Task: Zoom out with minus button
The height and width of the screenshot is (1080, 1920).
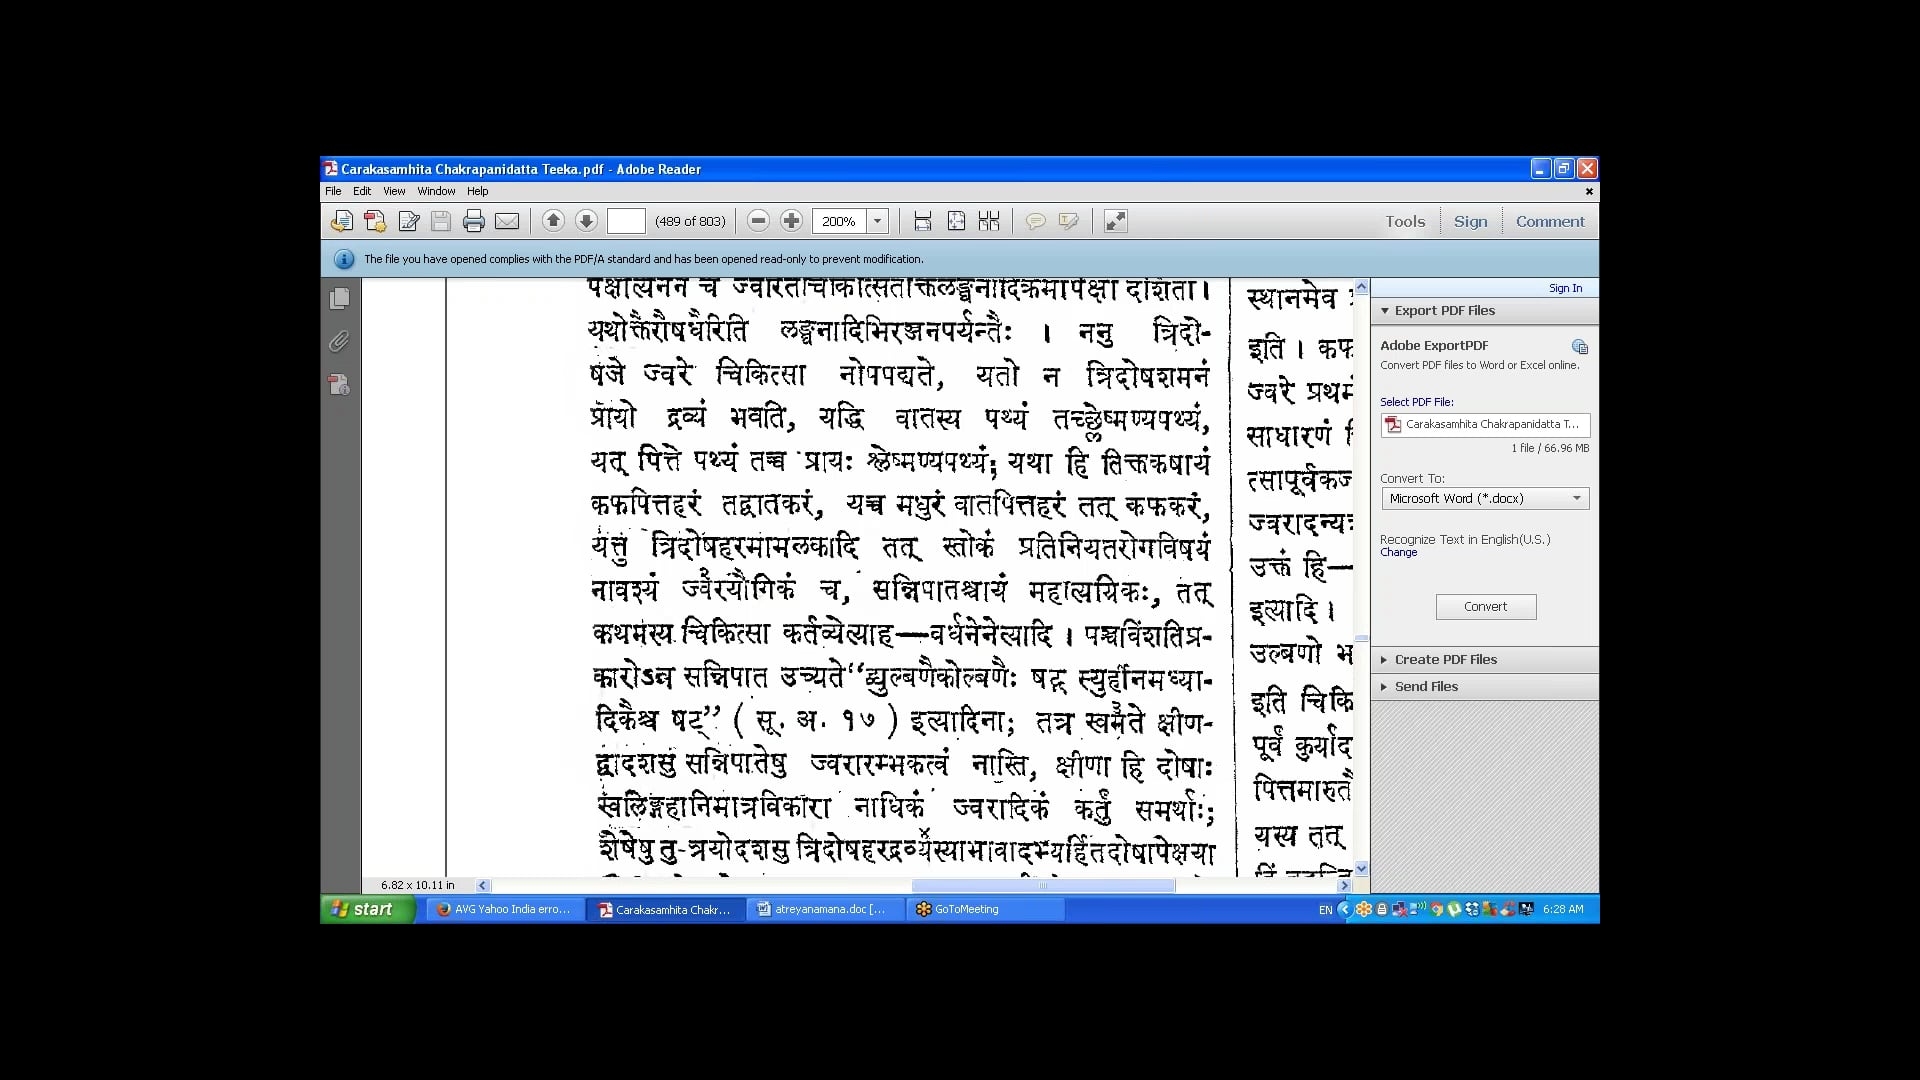Action: [758, 221]
